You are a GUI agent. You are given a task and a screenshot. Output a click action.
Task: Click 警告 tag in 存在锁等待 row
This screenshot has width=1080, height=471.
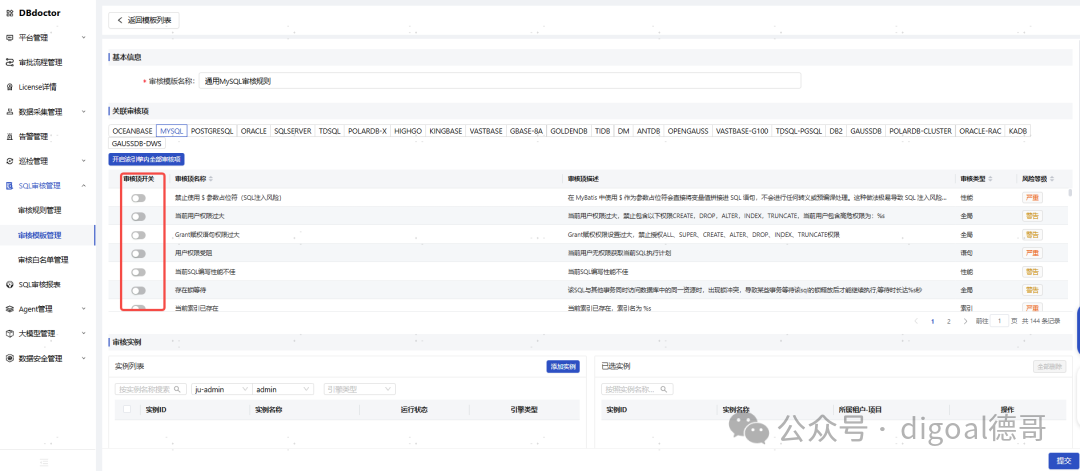[1032, 290]
